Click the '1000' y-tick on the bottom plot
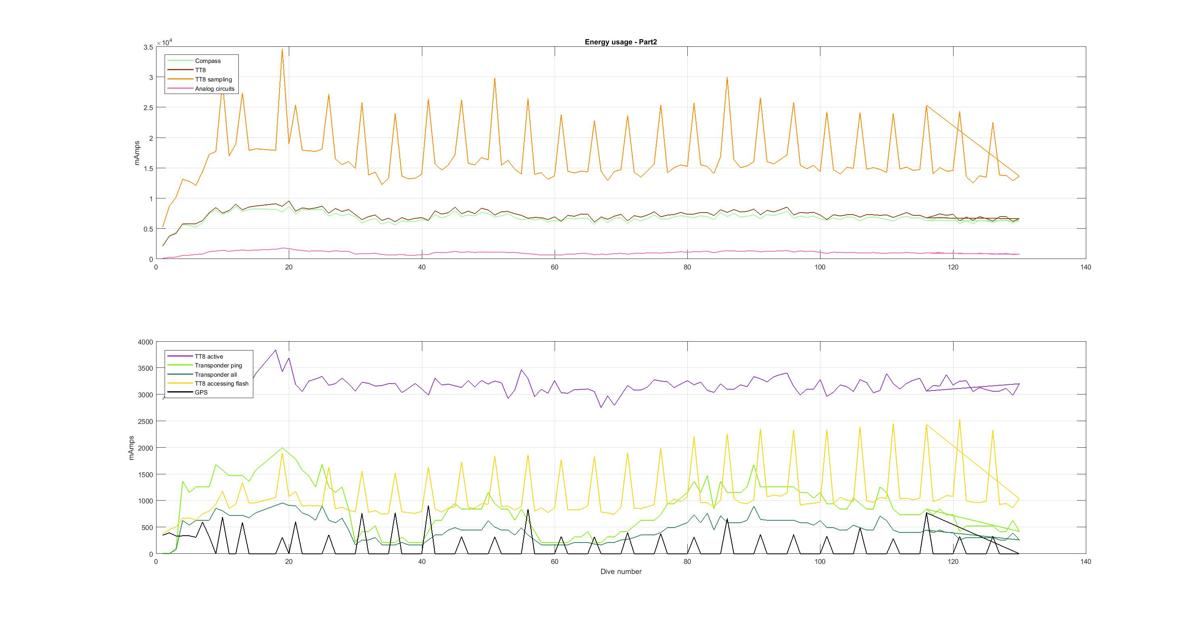Image resolution: width=1200 pixels, height=622 pixels. (x=144, y=501)
